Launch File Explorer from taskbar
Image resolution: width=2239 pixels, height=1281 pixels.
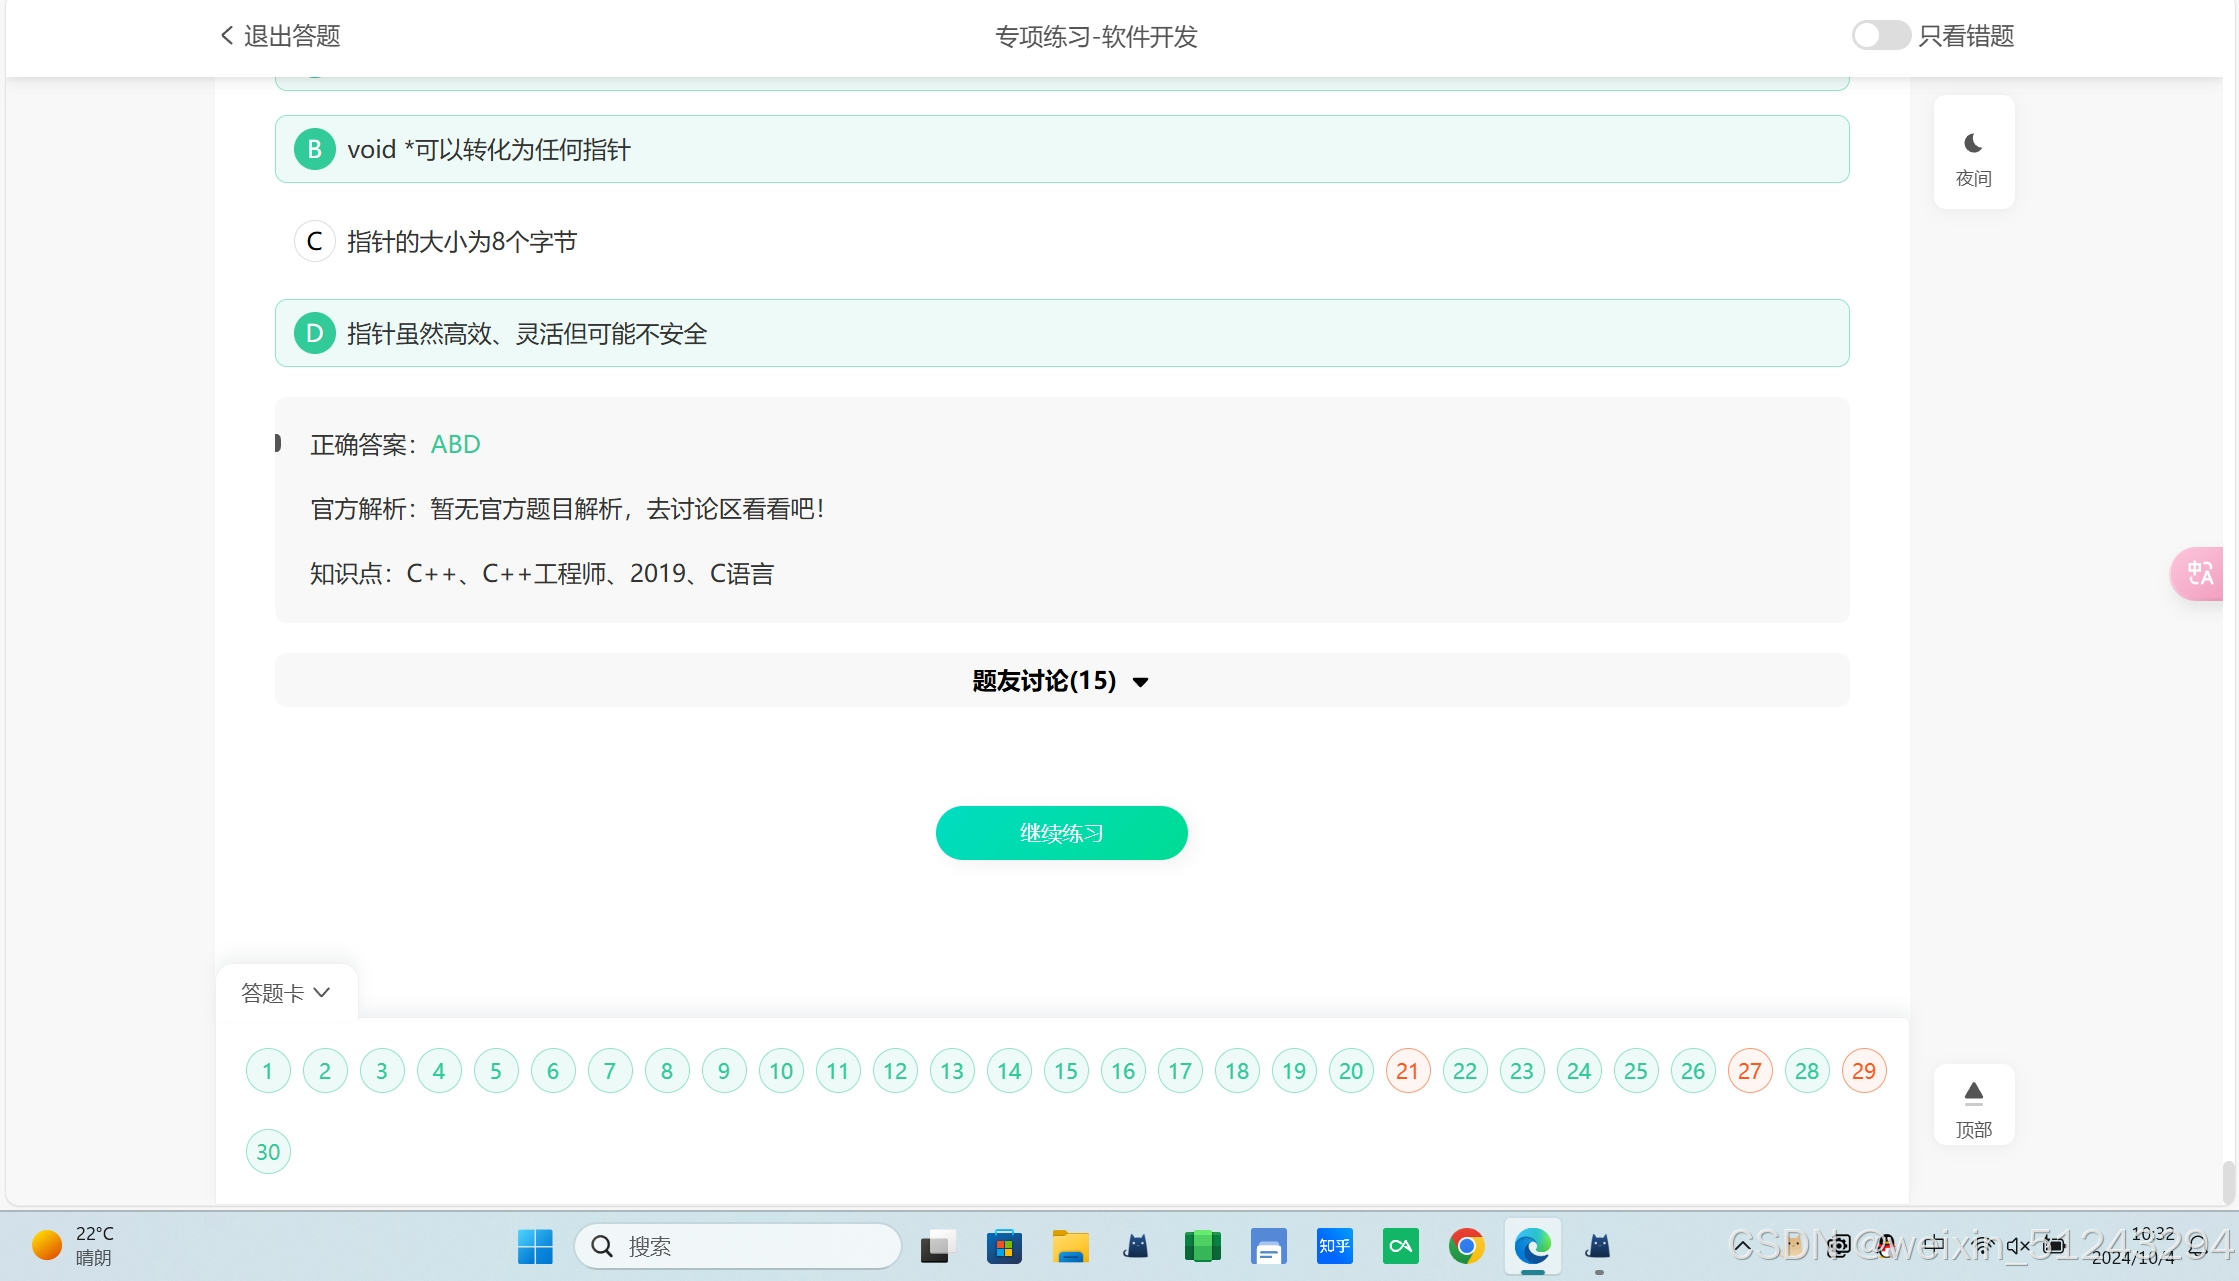click(x=1070, y=1246)
